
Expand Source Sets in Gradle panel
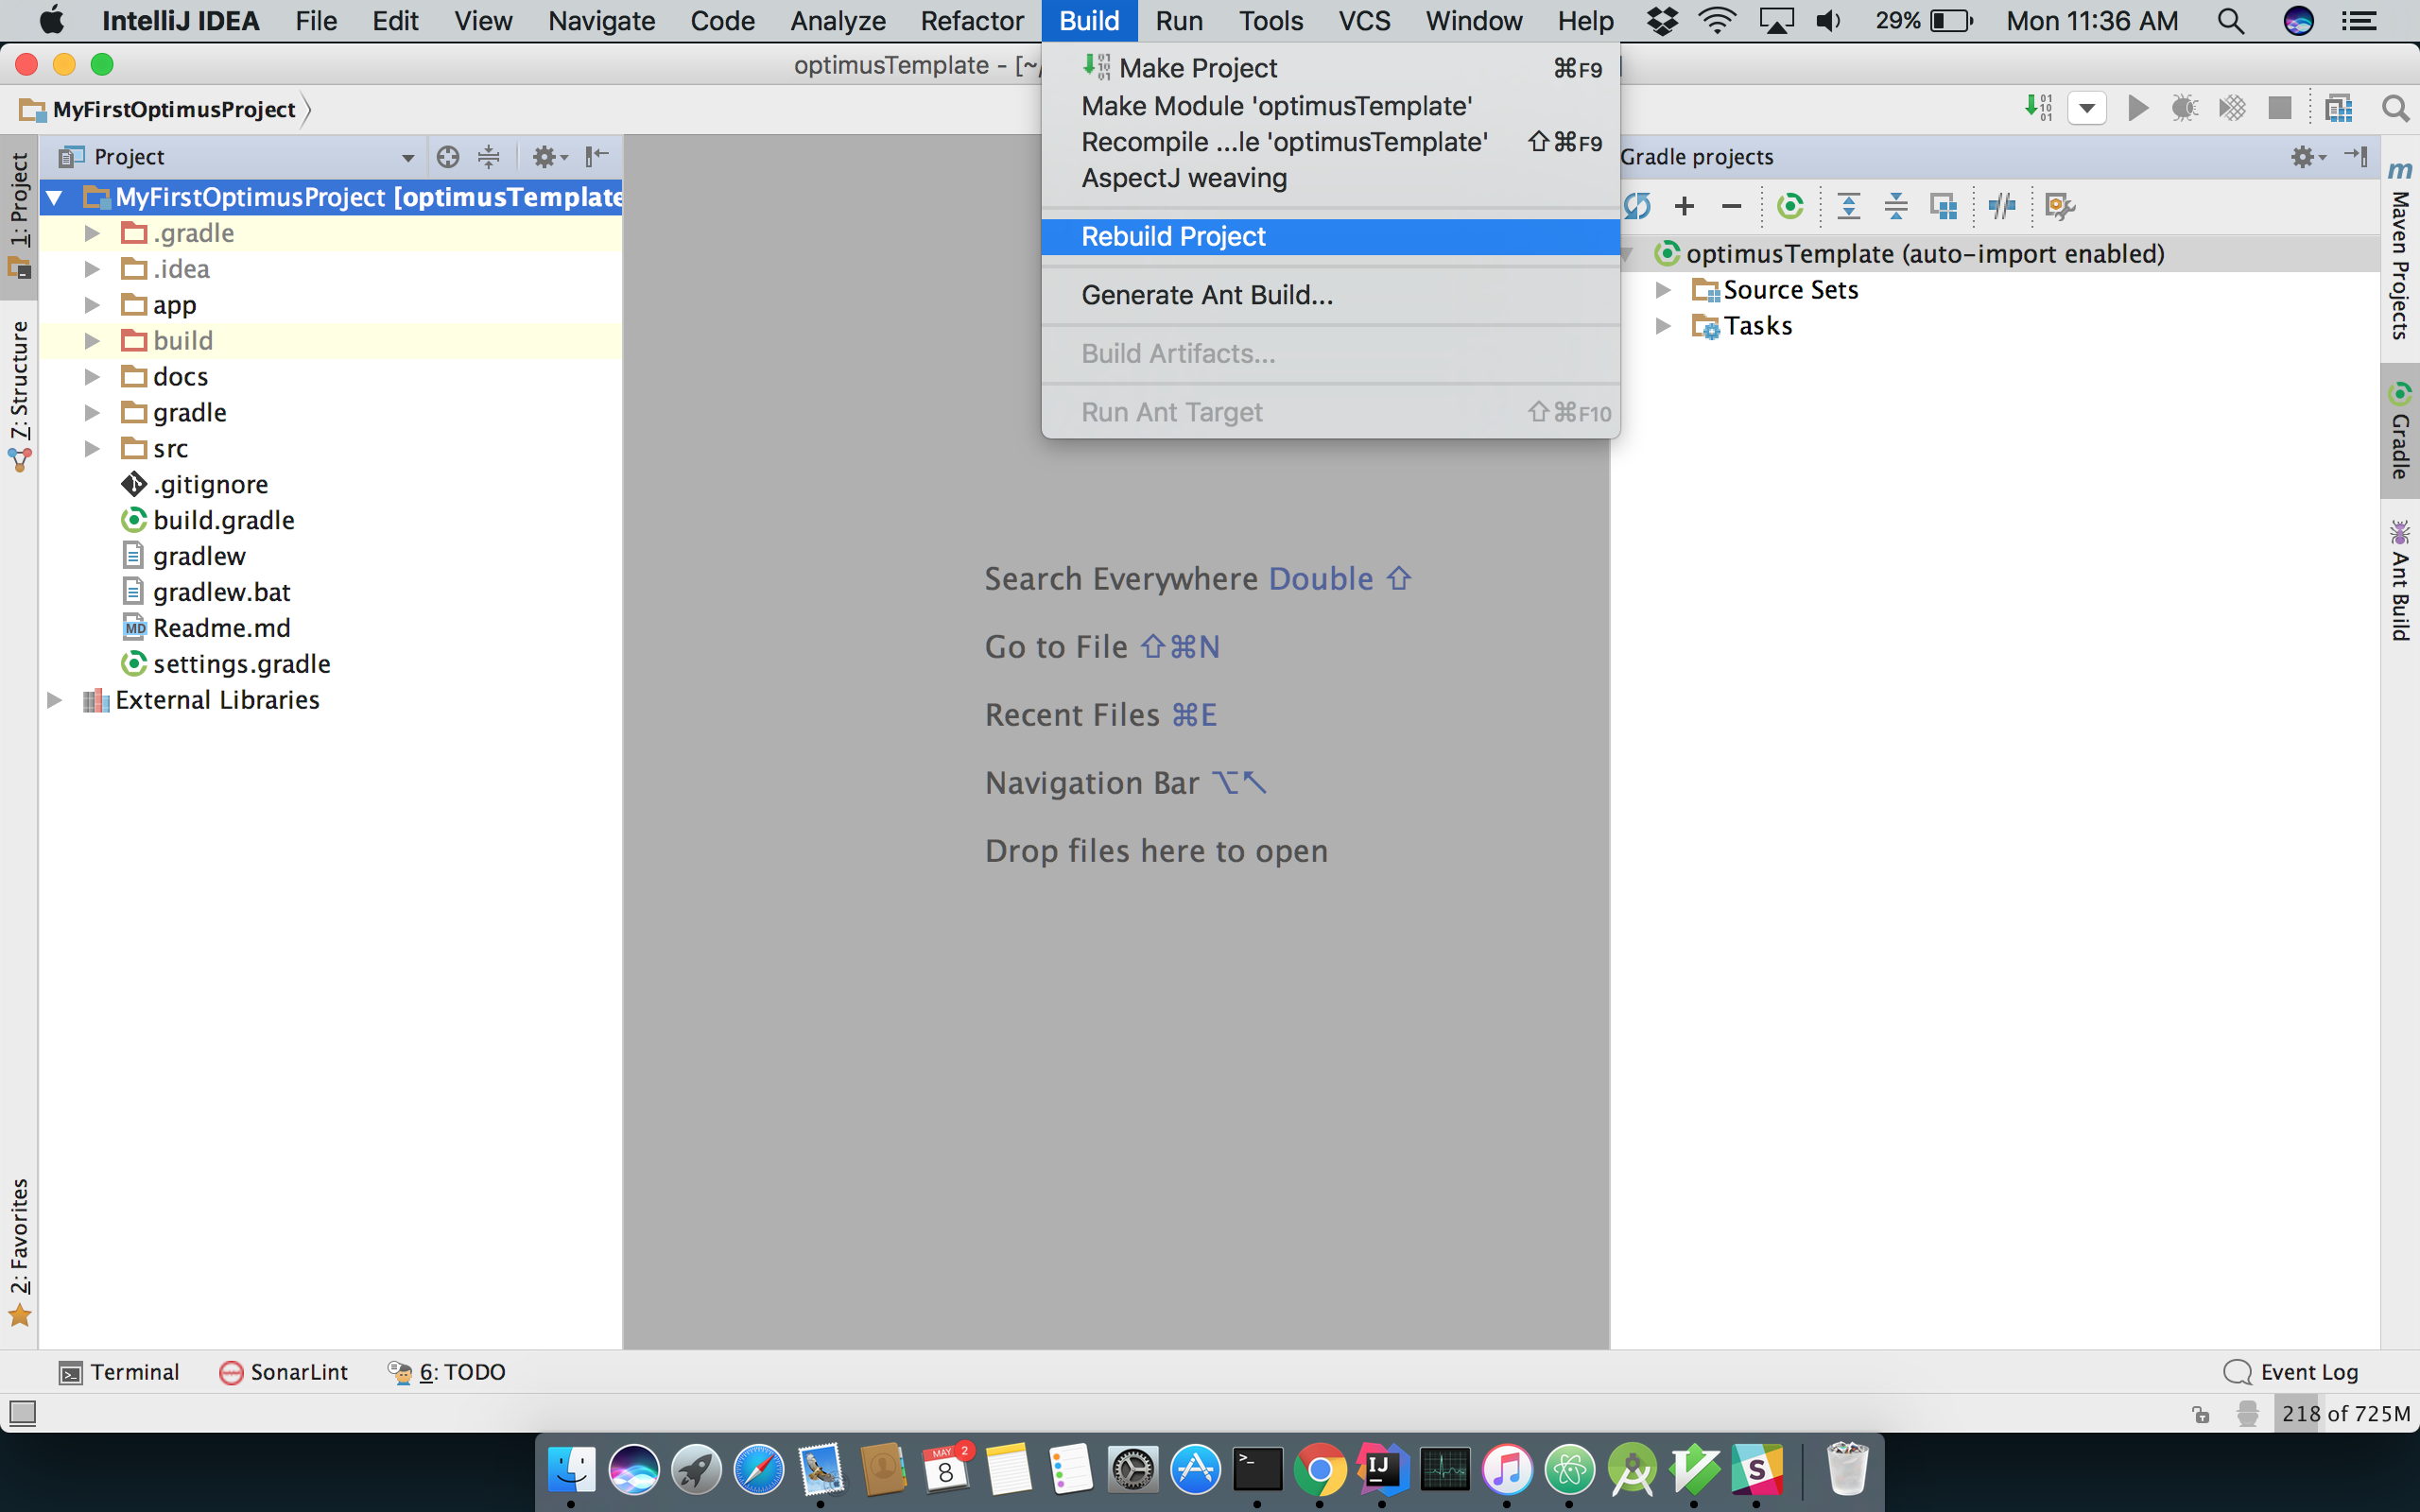tap(1663, 290)
